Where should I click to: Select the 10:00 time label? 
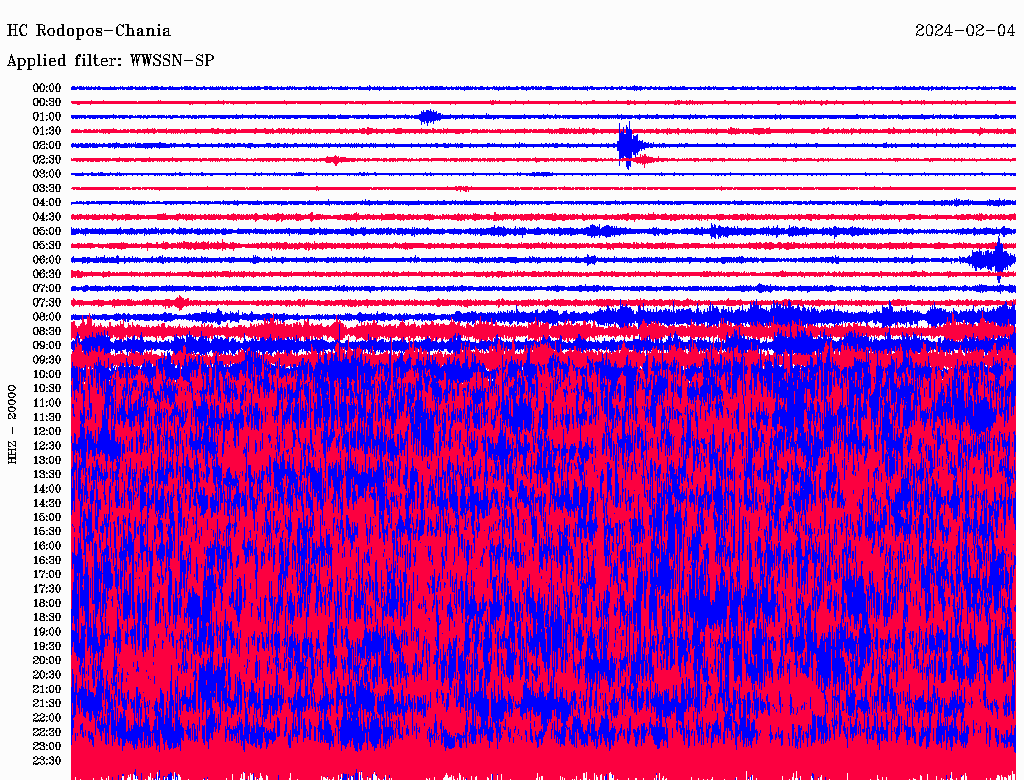click(47, 374)
